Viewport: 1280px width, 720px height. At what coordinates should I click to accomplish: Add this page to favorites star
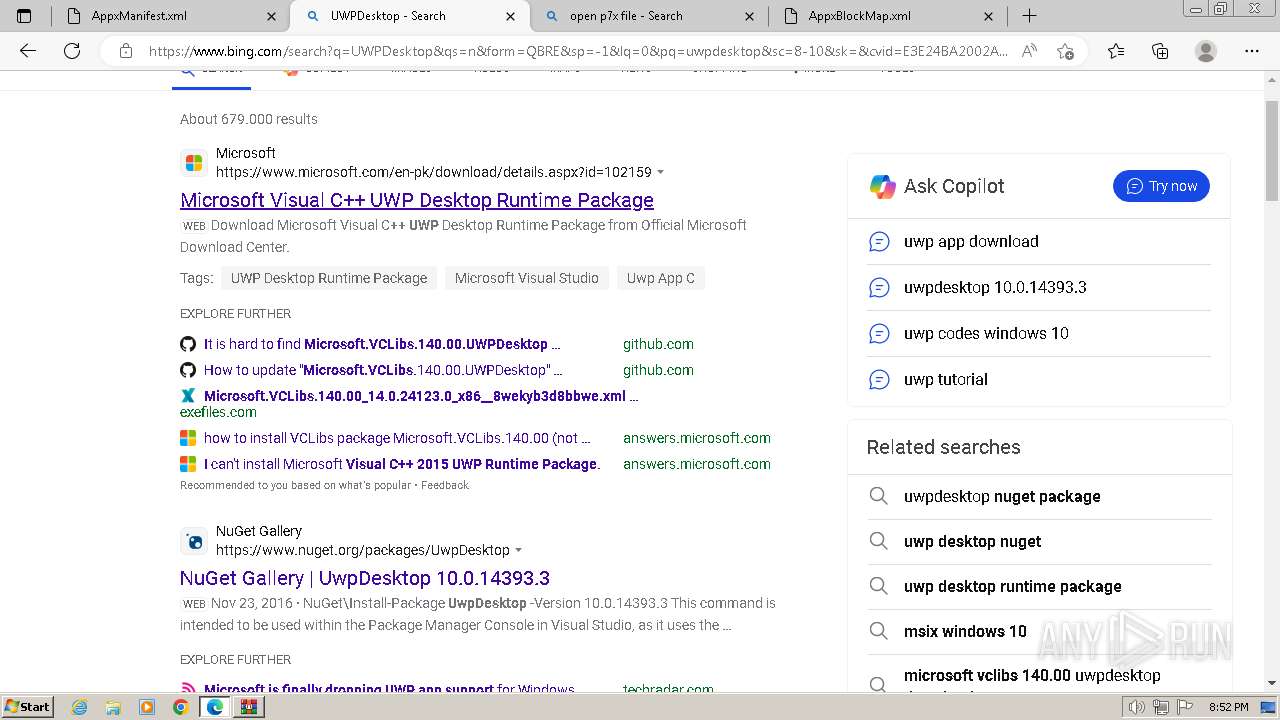tap(1065, 51)
